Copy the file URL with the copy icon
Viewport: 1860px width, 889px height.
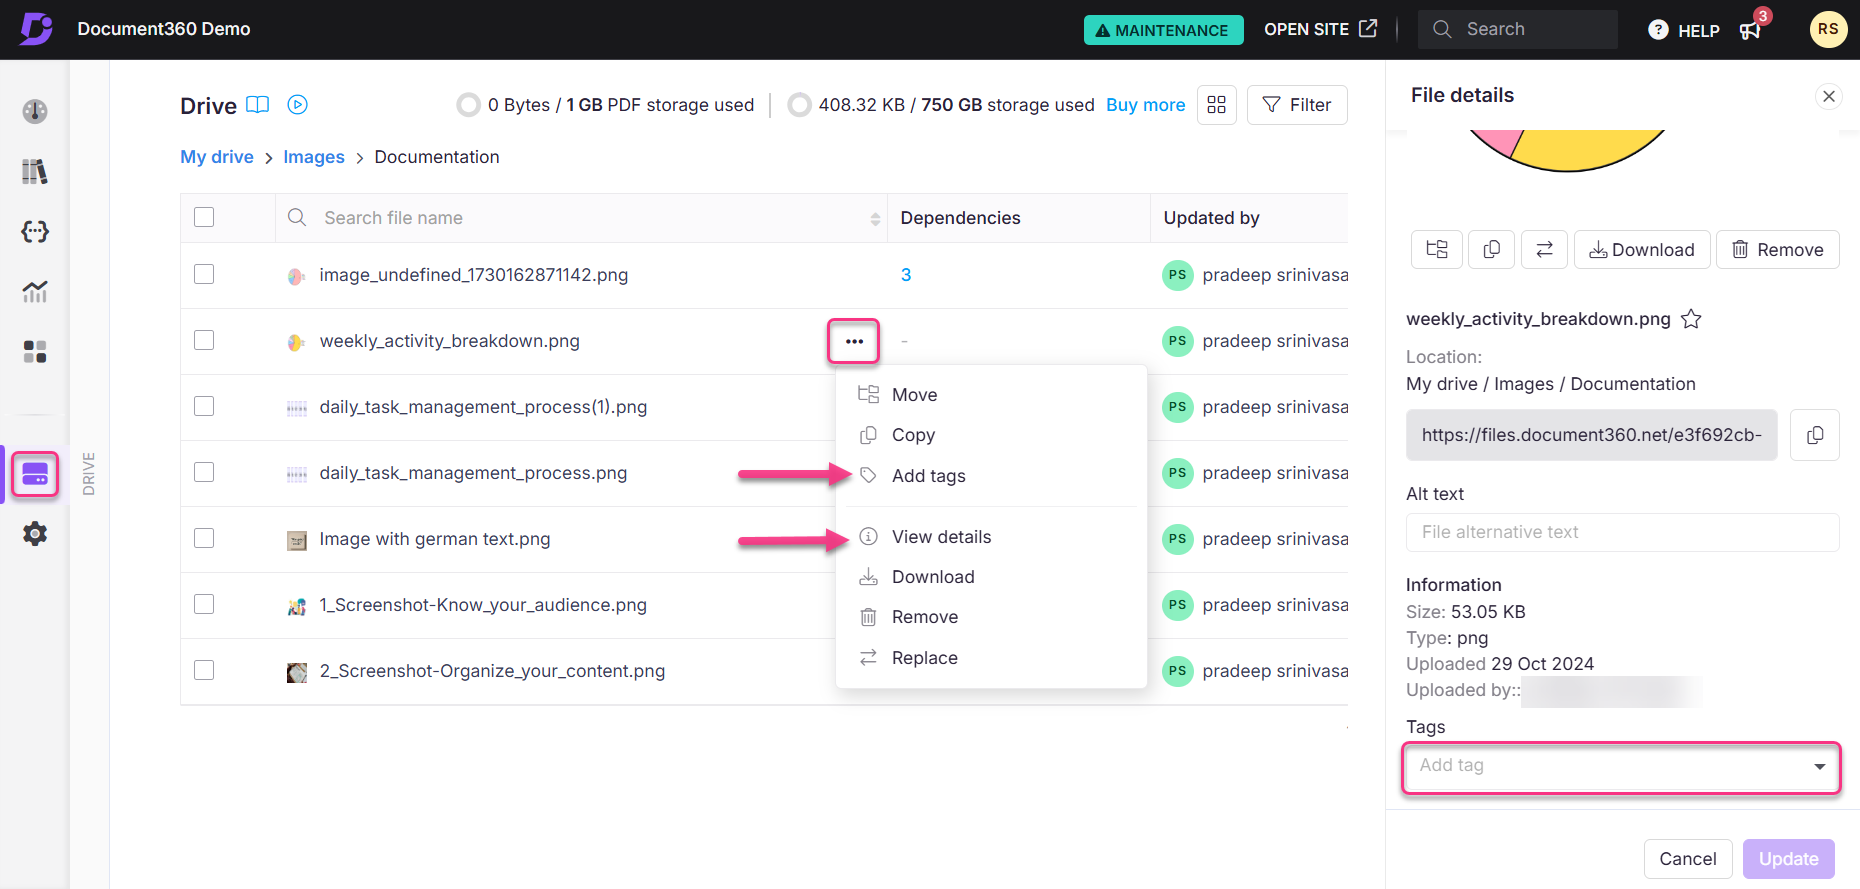pos(1815,435)
